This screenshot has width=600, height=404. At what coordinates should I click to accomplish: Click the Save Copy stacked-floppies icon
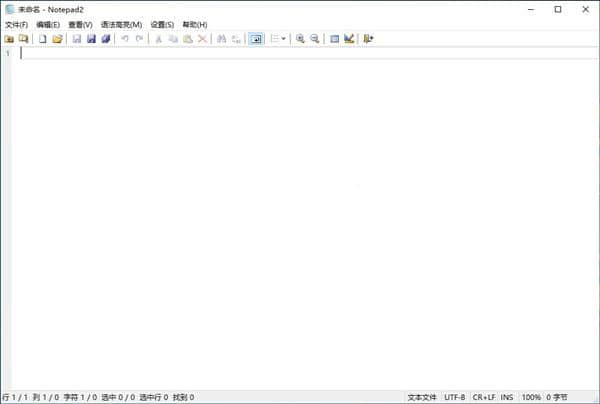(106, 39)
